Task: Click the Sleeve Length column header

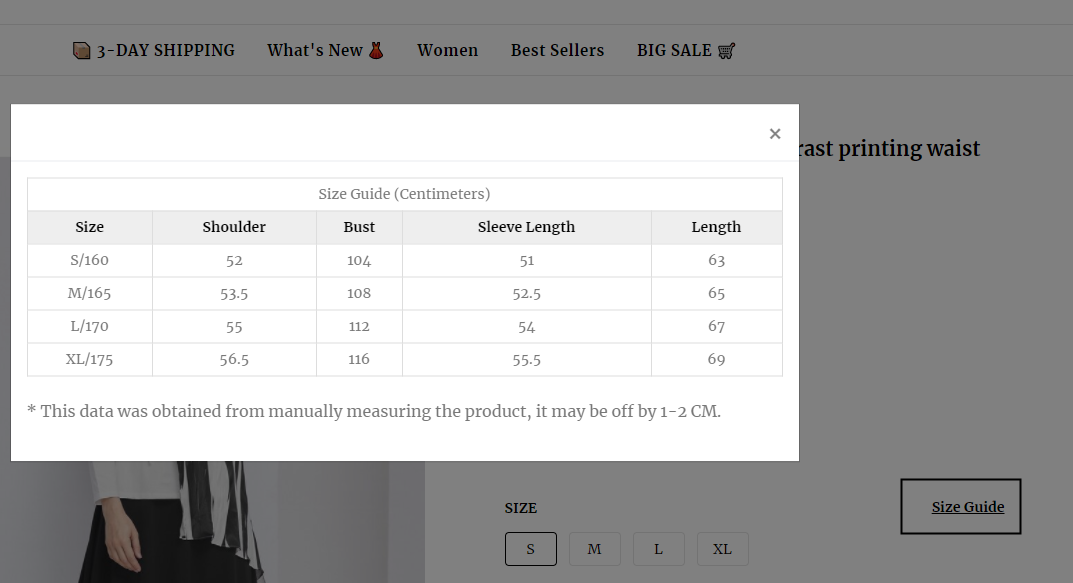Action: (x=526, y=227)
